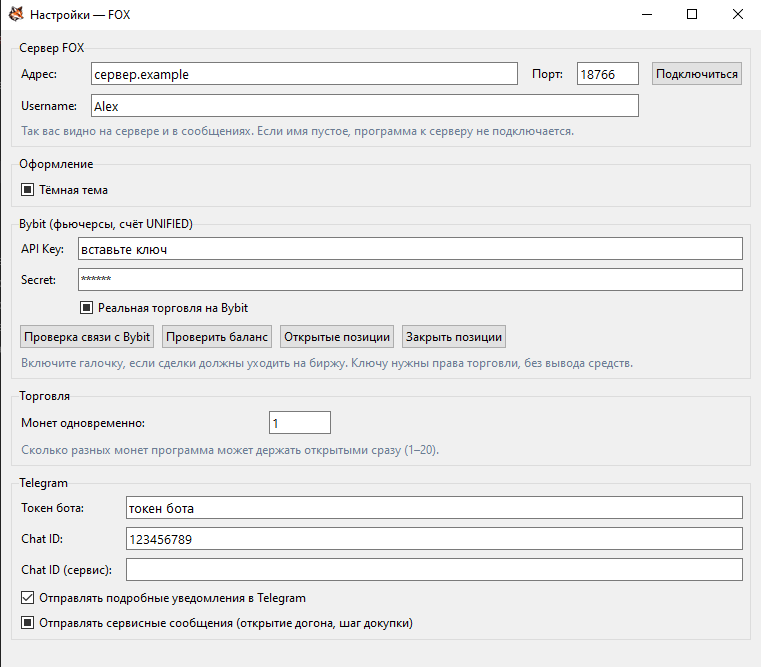The width and height of the screenshot is (761, 667).
Task: Click hint text starting with Включите галочку
Action: (x=327, y=363)
